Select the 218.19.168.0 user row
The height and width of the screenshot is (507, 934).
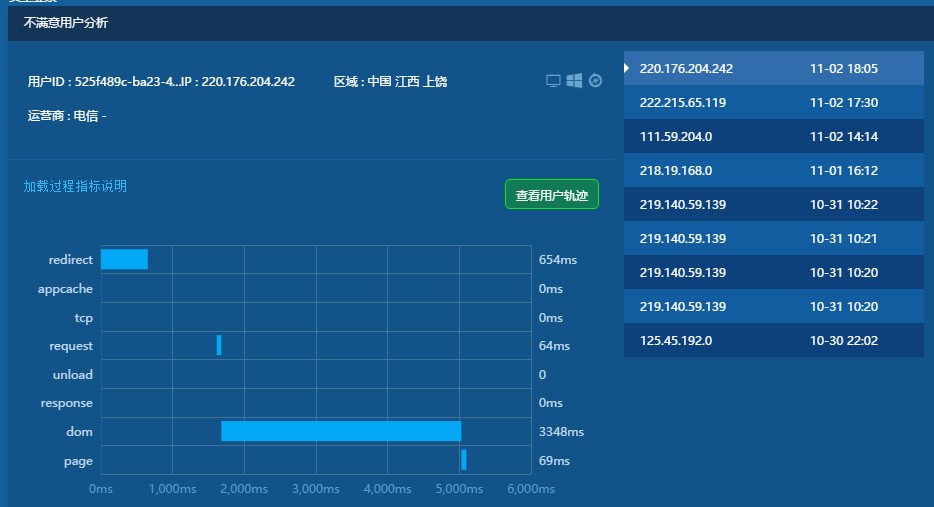774,170
